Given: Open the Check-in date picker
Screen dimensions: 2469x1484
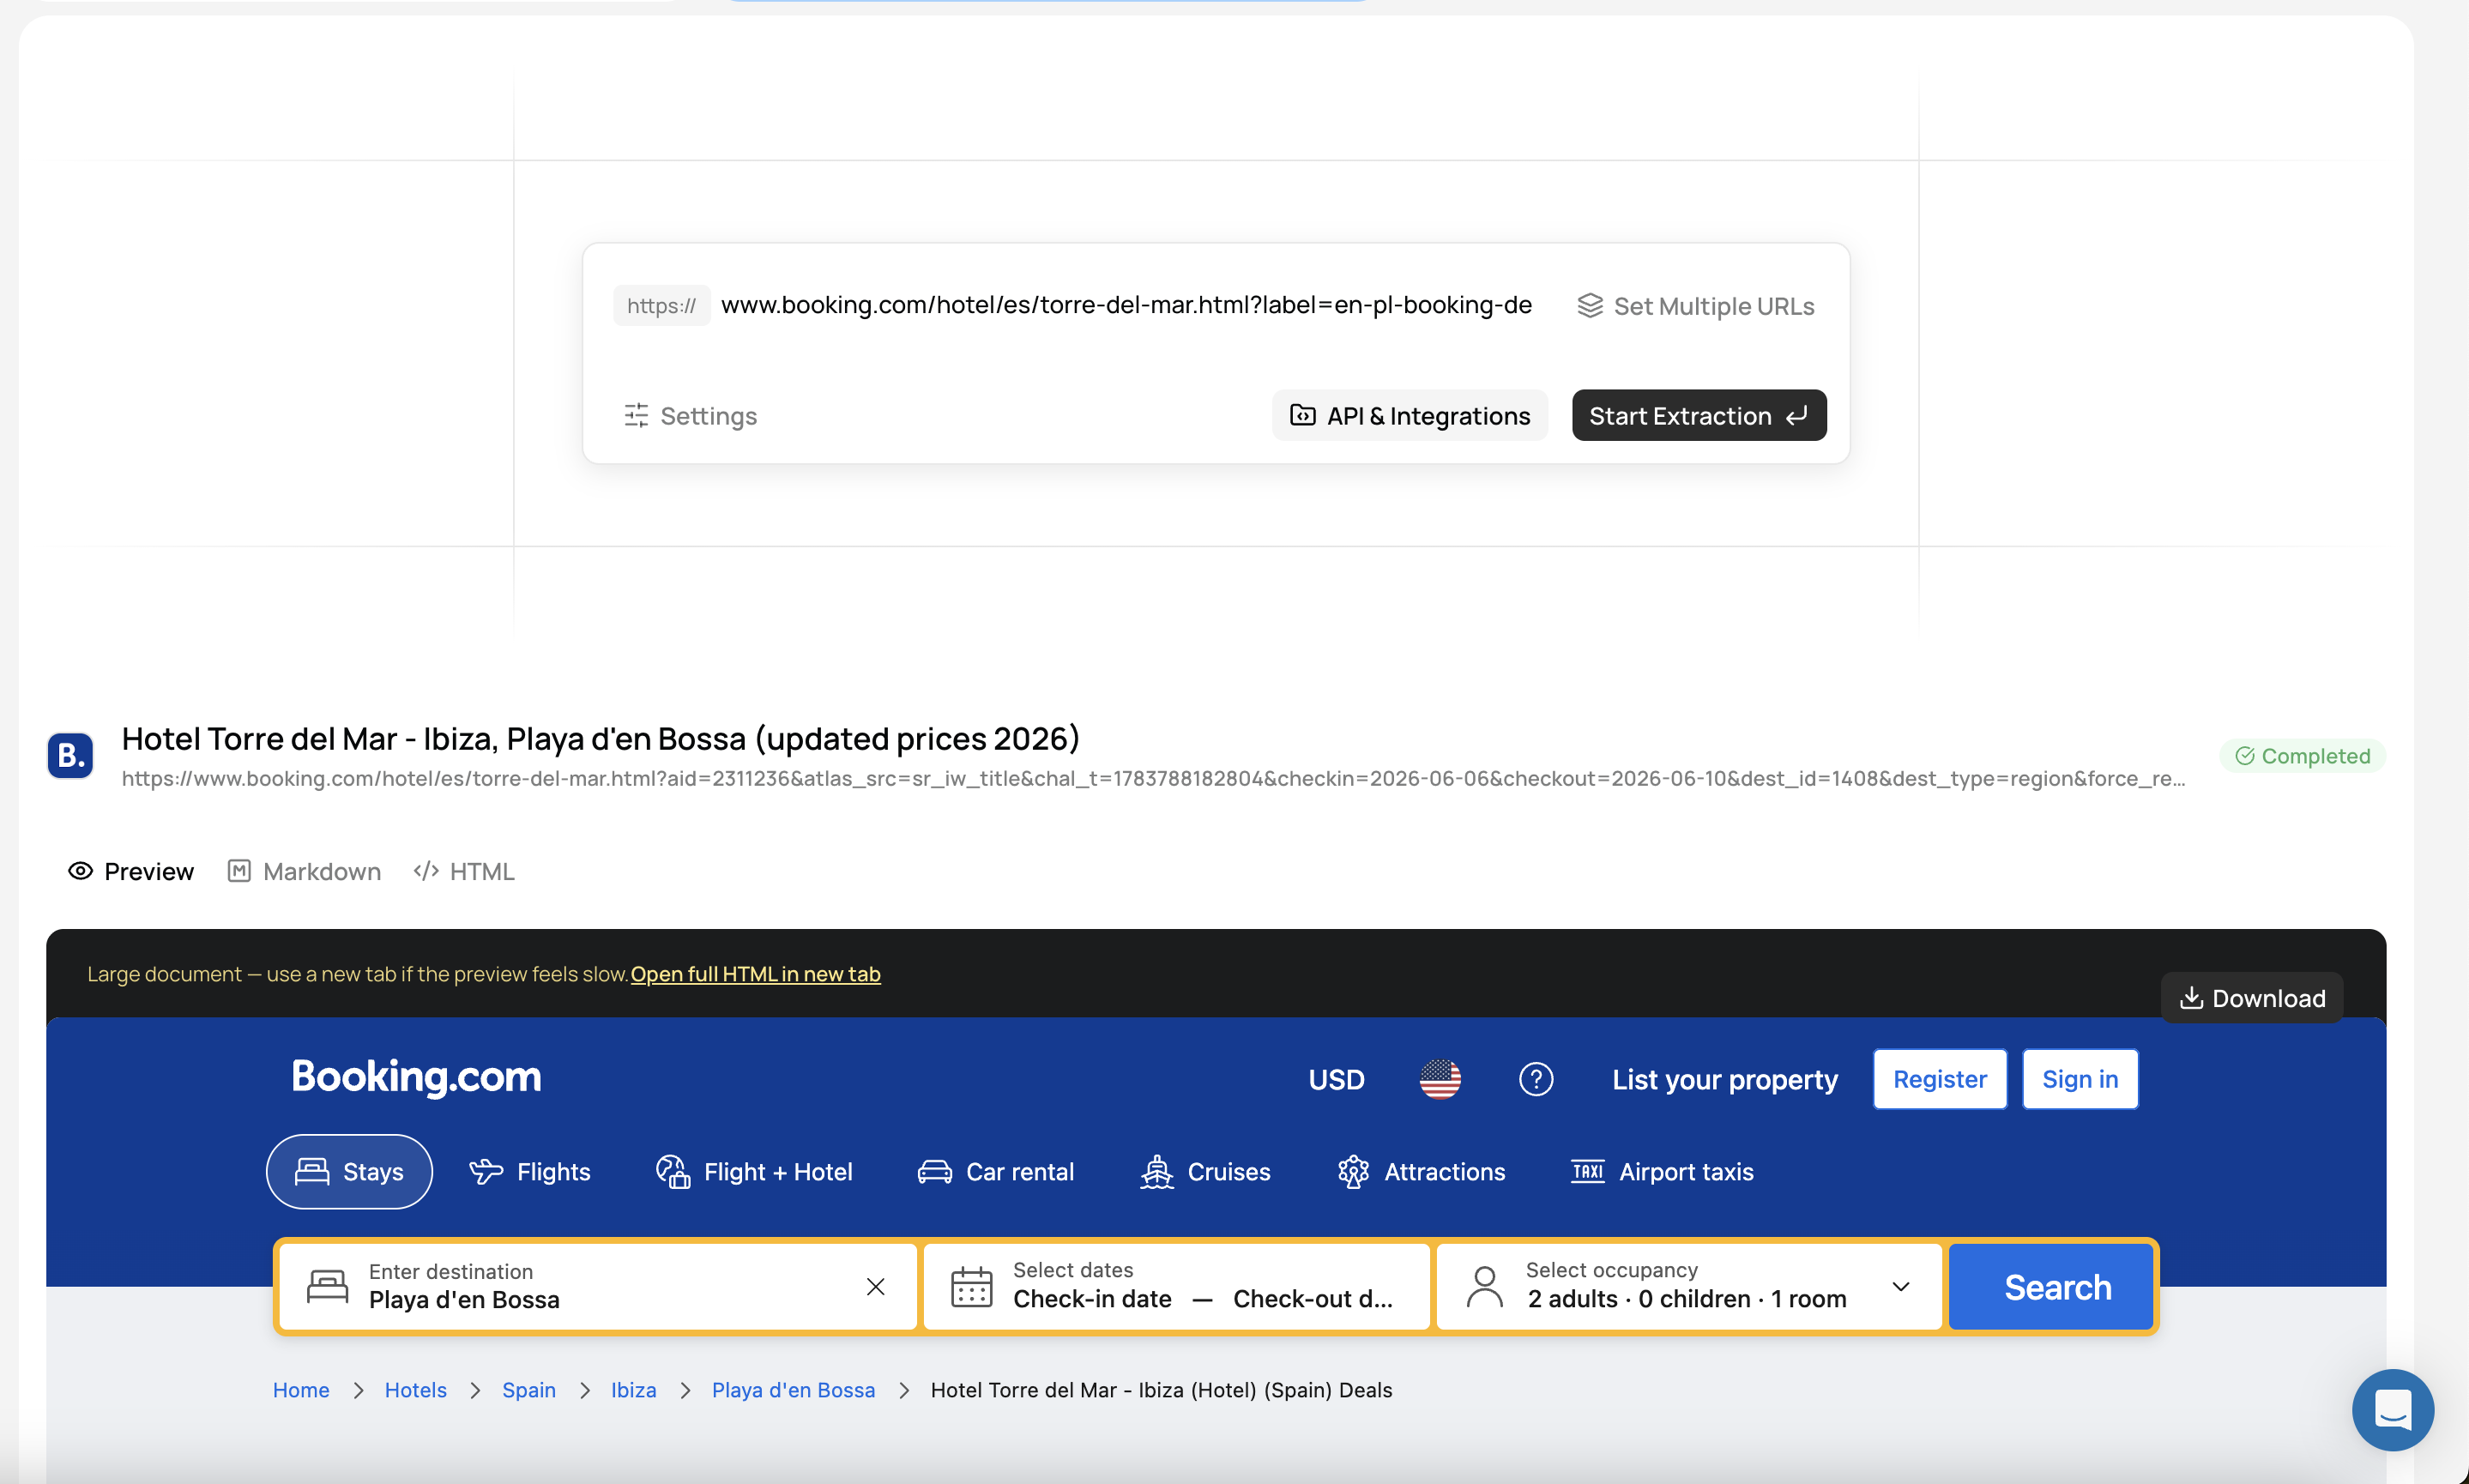Looking at the screenshot, I should (1091, 1299).
